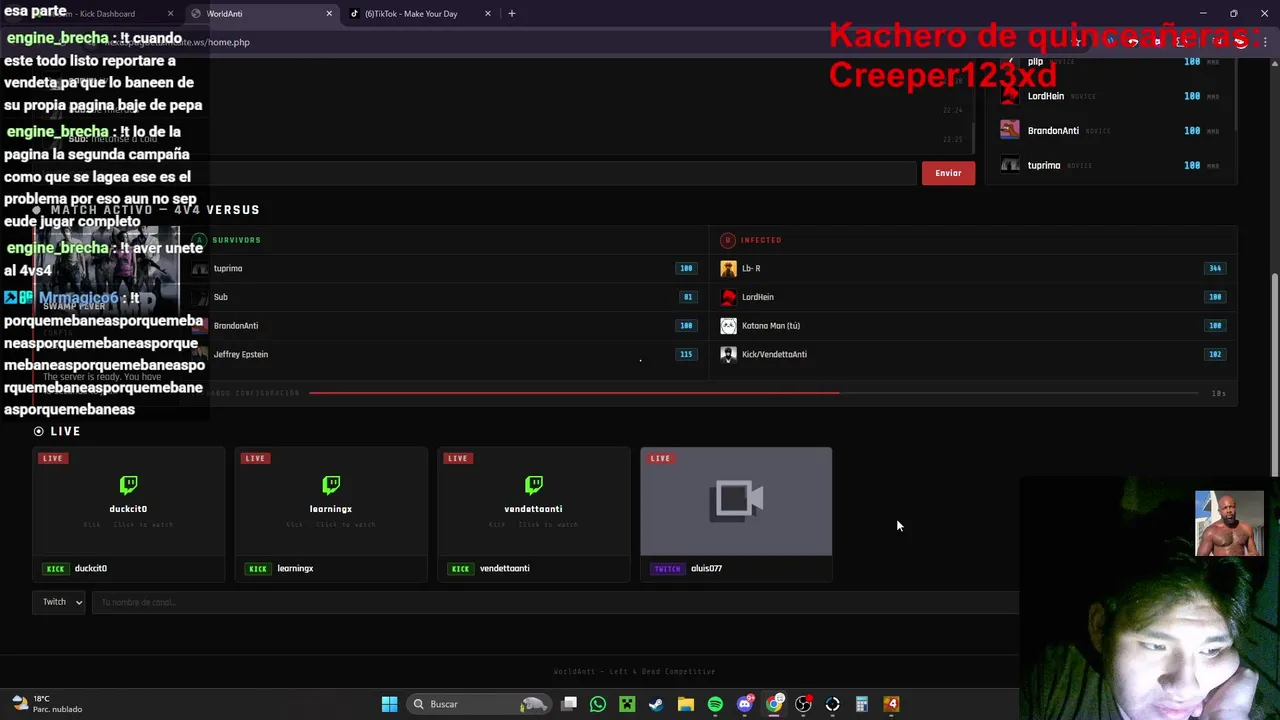Open Calculator from taskbar
The image size is (1280, 720).
pyautogui.click(x=862, y=704)
